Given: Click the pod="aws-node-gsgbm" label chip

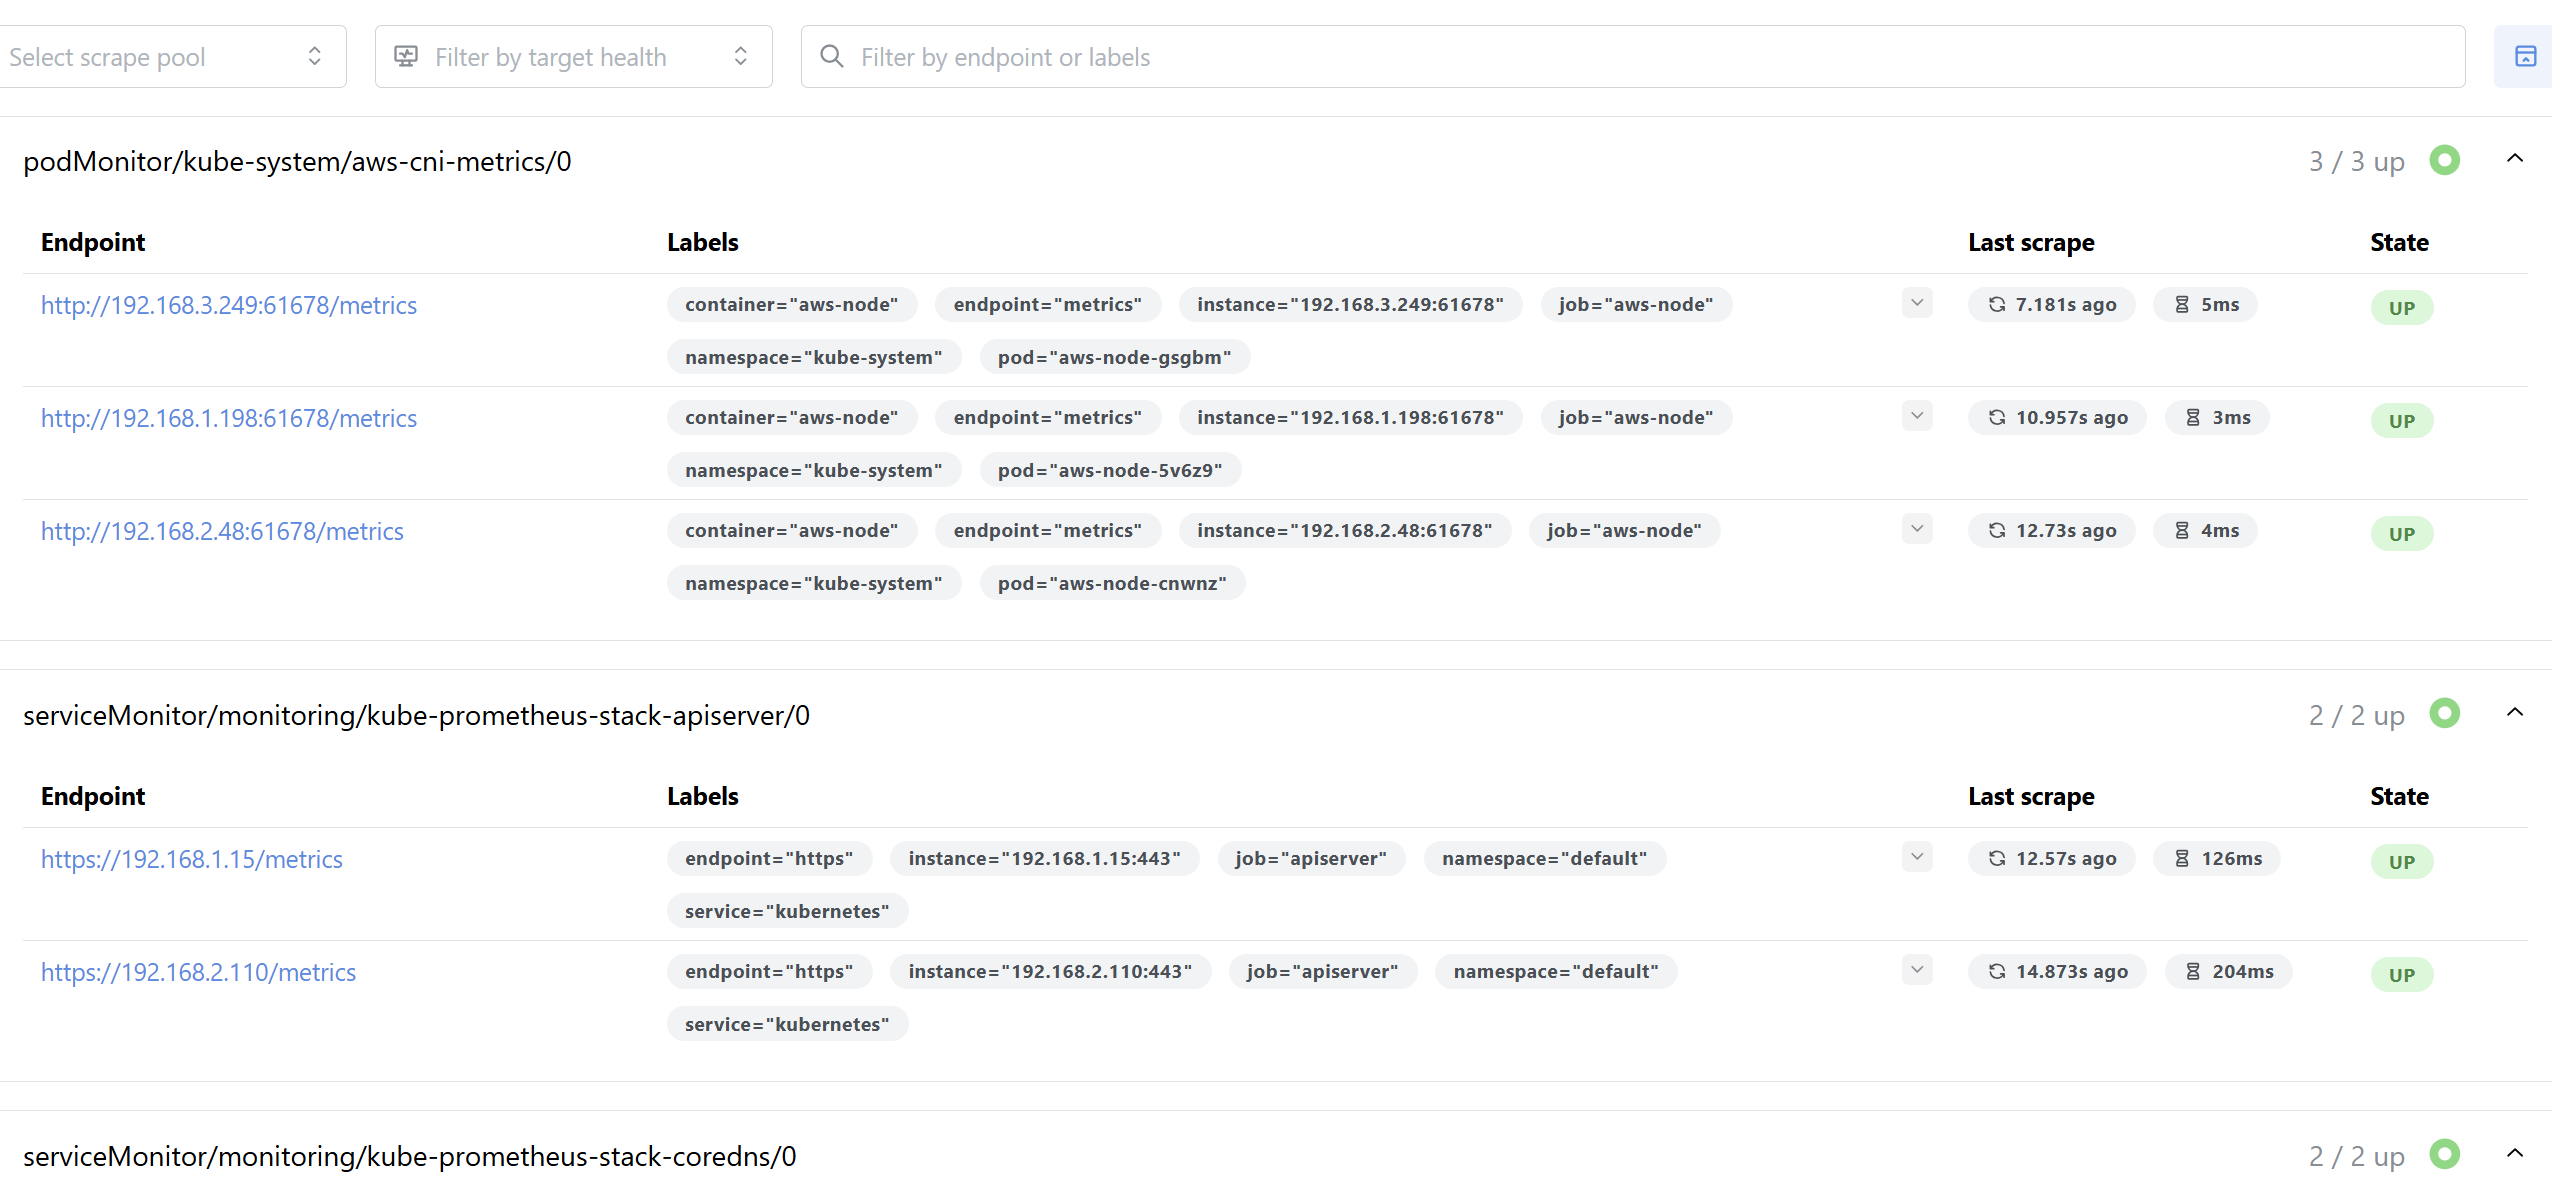Looking at the screenshot, I should pyautogui.click(x=1114, y=357).
